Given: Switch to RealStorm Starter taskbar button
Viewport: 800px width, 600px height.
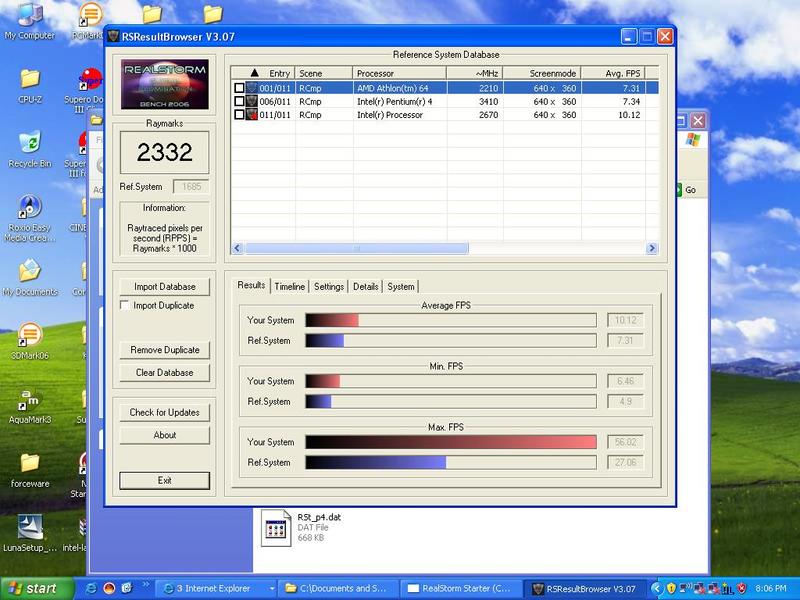Looking at the screenshot, I should tap(461, 588).
